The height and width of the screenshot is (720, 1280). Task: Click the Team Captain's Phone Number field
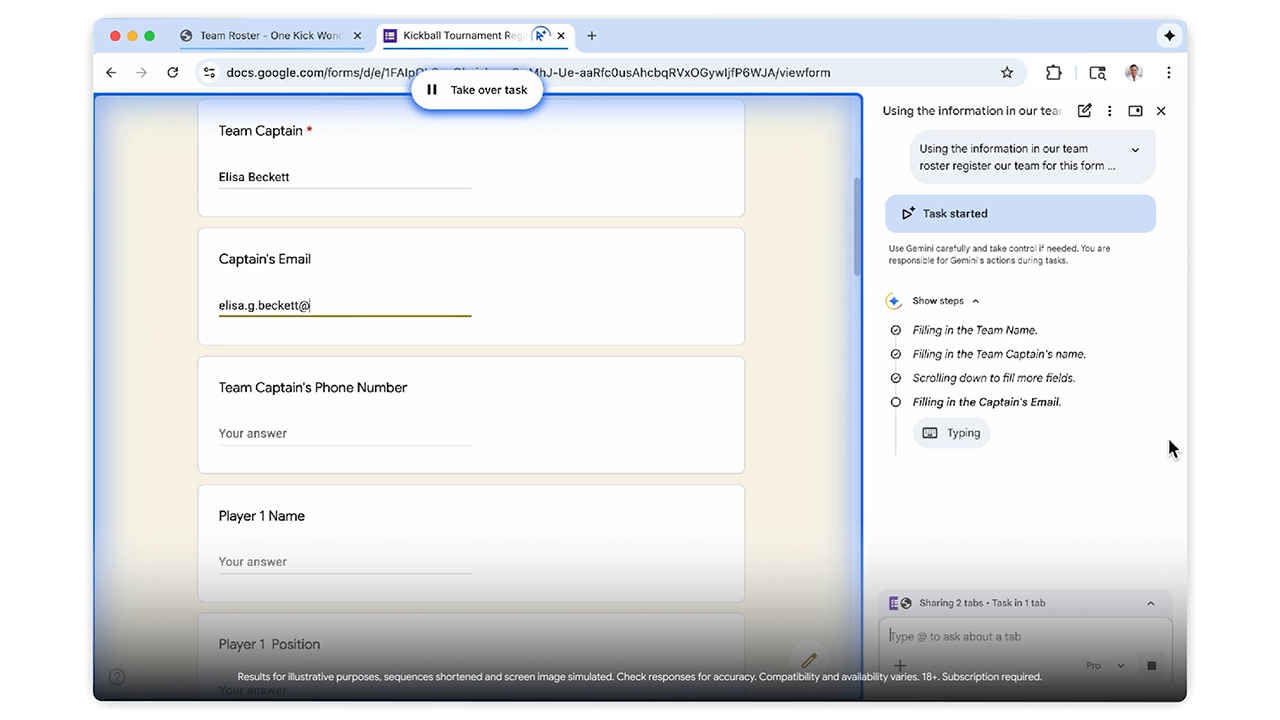pos(344,434)
